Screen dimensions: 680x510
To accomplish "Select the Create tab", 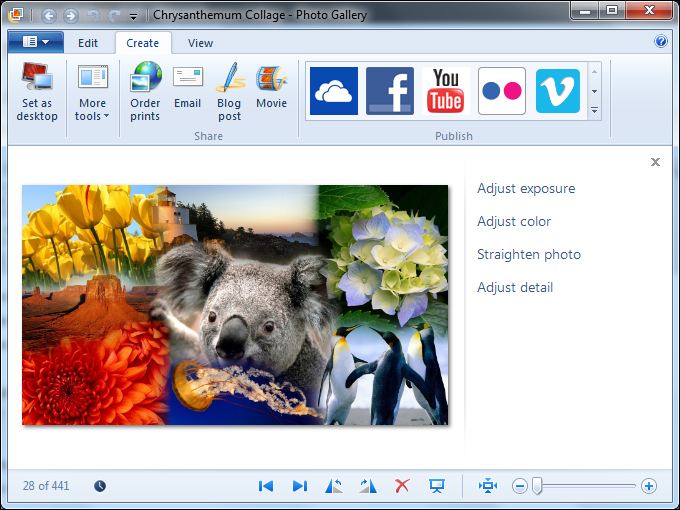I will coord(143,43).
